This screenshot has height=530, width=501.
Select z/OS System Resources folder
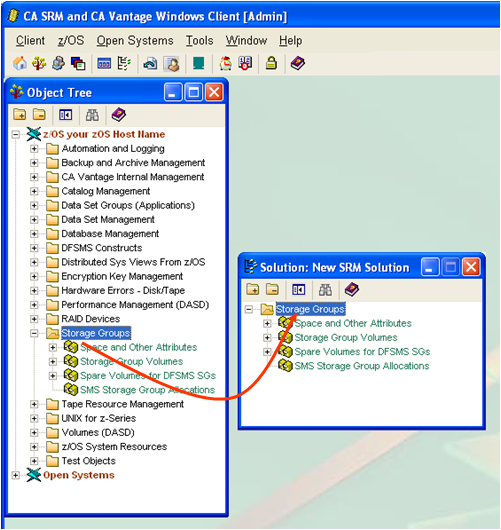[114, 447]
